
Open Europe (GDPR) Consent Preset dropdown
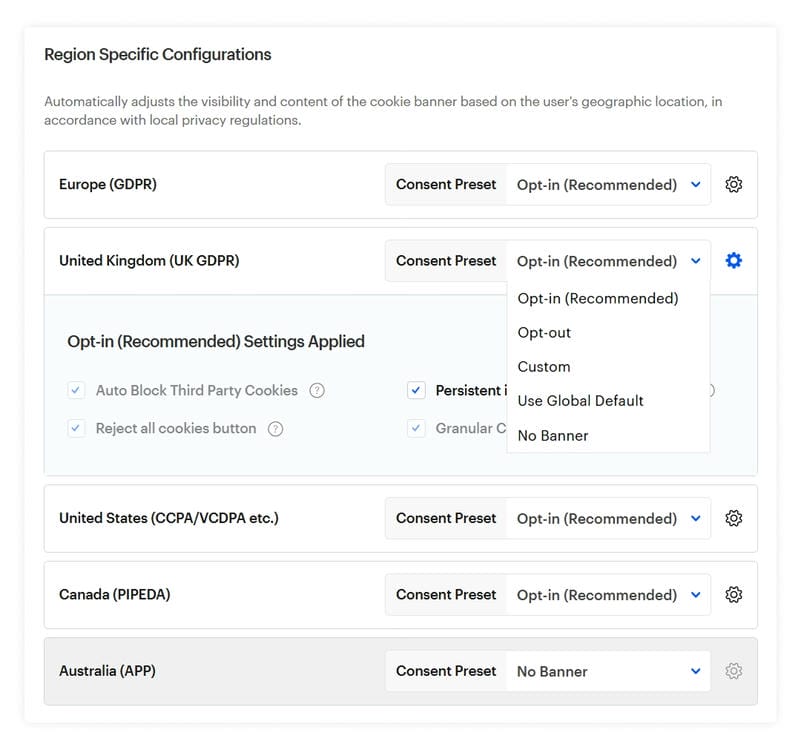coord(608,184)
